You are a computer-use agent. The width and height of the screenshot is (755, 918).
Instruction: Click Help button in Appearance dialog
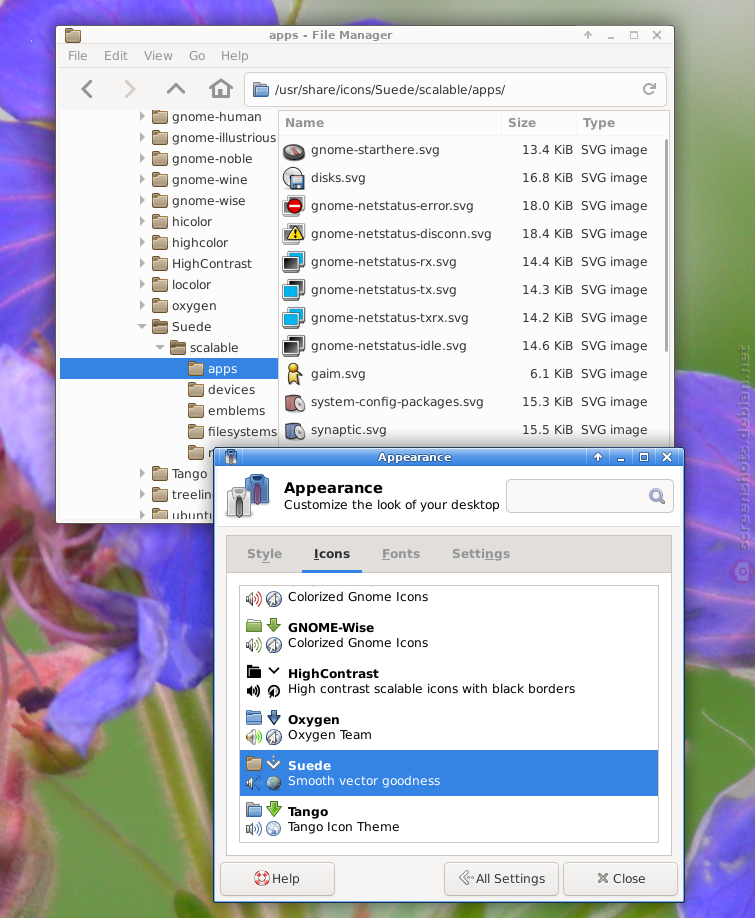[277, 879]
